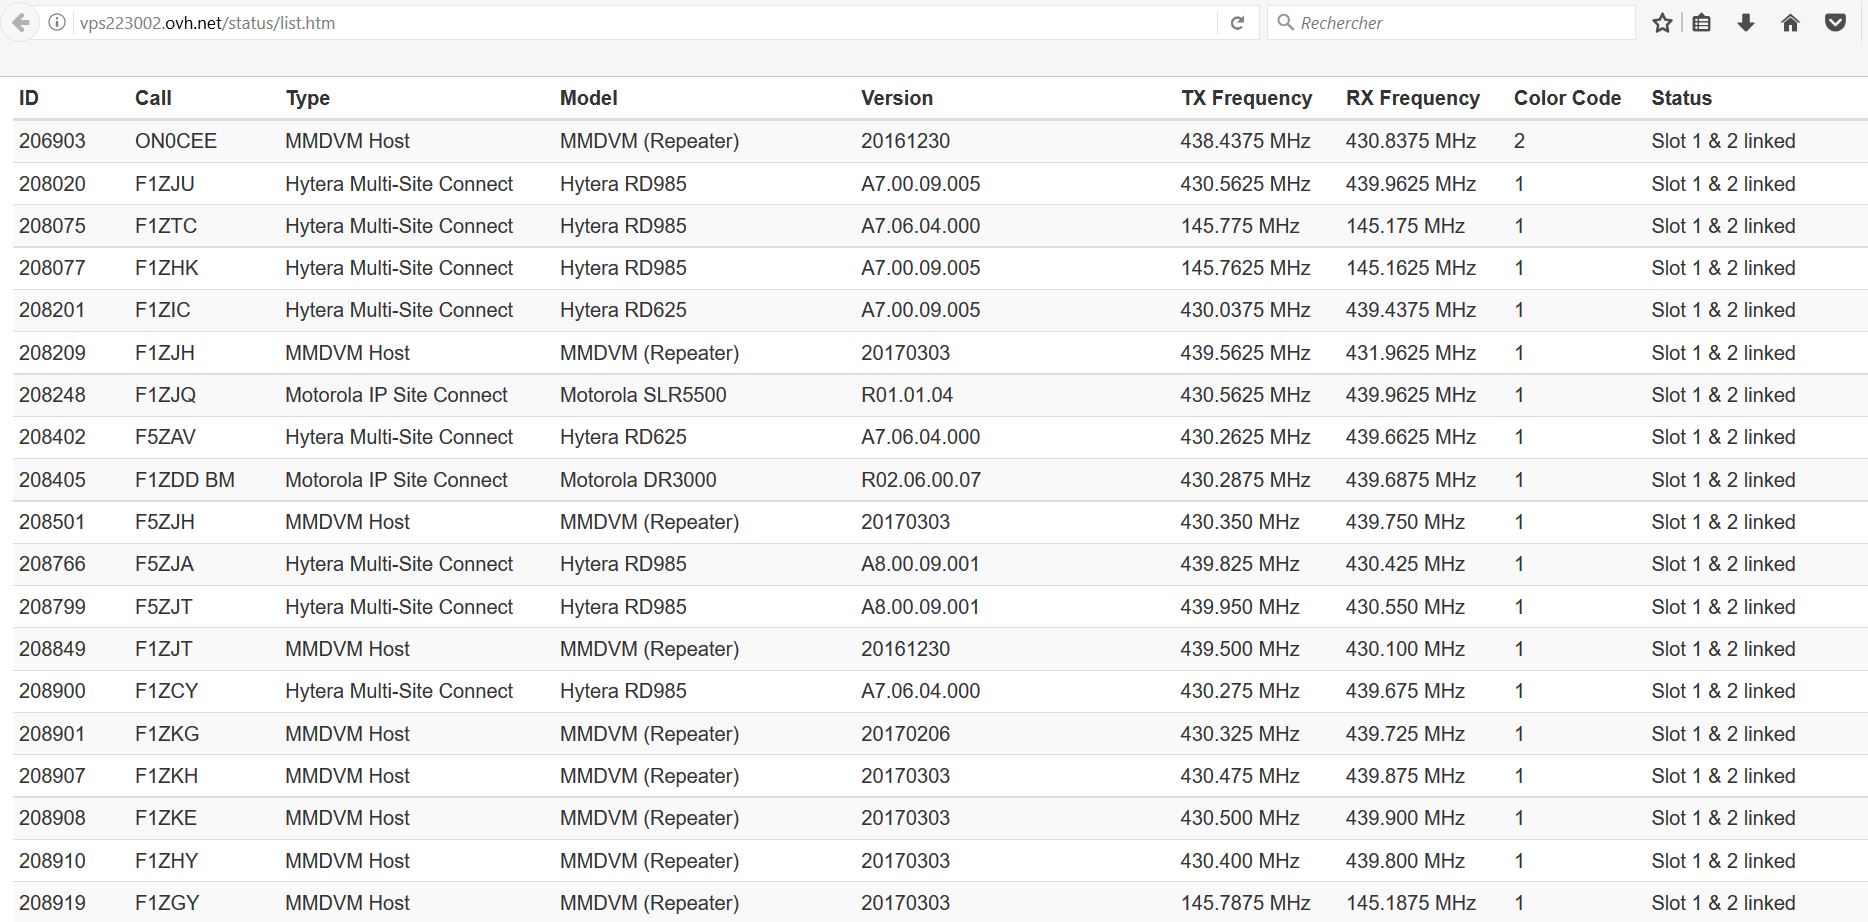
Task: Open the site information icon in address bar
Action: point(57,22)
